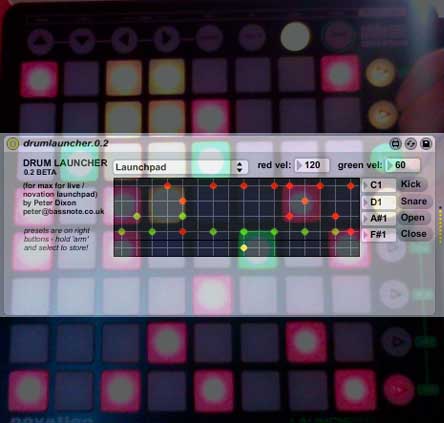This screenshot has height=423, width=444.
Task: Click the yellow diamond step in bottom row
Action: 244,248
